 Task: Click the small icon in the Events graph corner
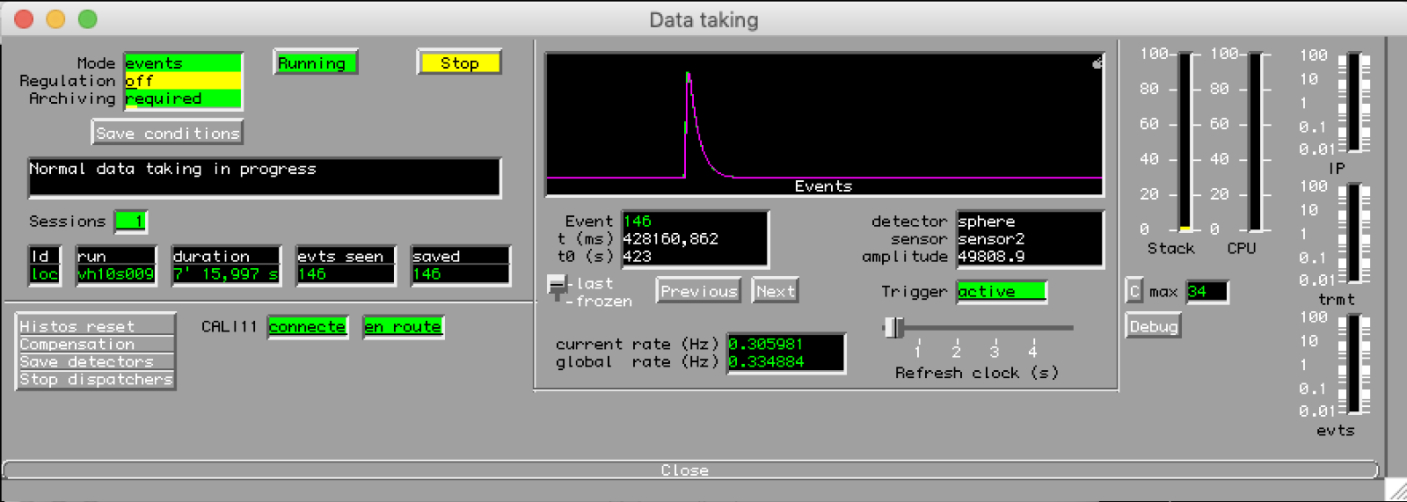coord(1096,63)
